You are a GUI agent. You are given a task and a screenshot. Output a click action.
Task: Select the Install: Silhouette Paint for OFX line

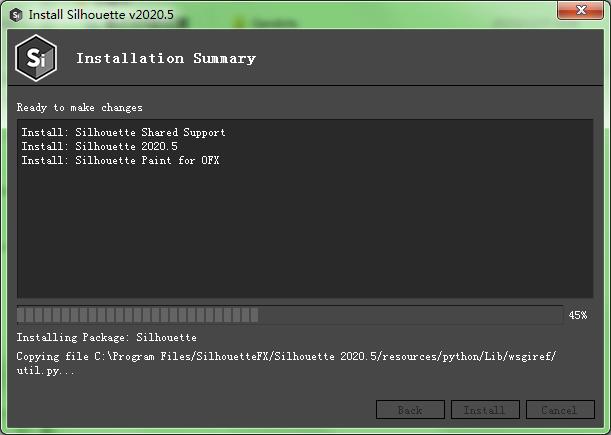[120, 160]
